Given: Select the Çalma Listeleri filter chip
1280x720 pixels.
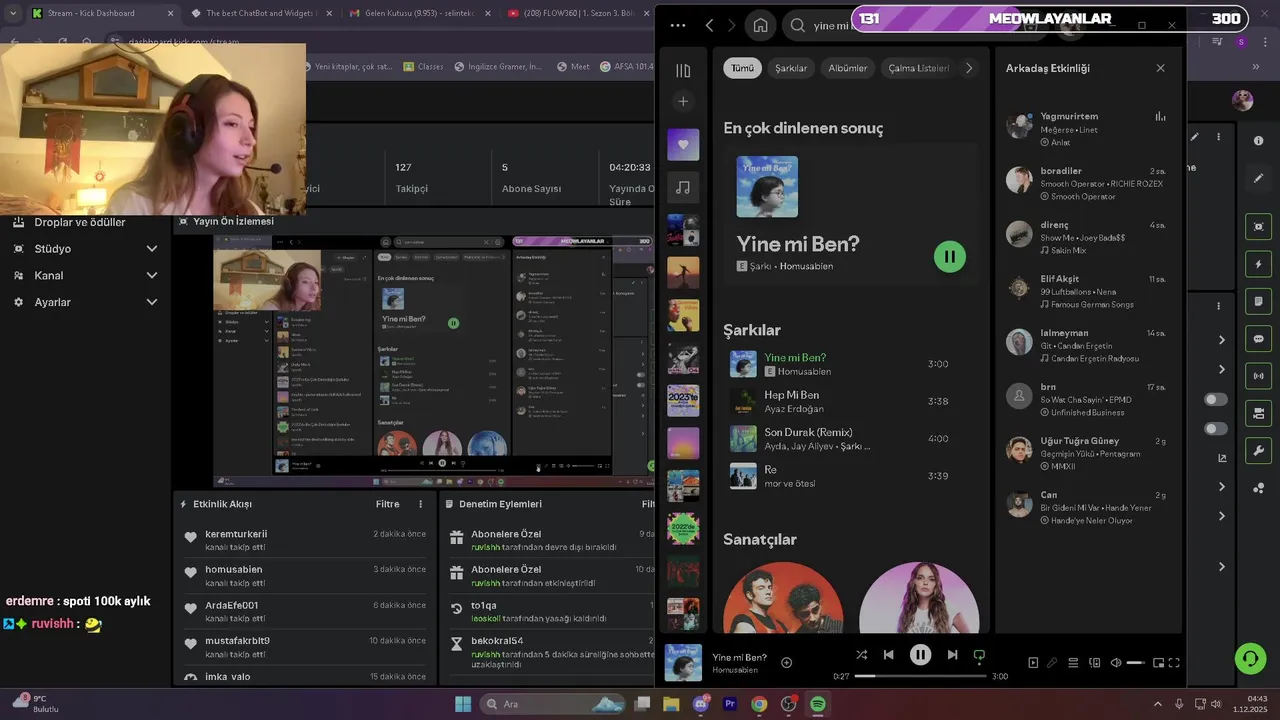Looking at the screenshot, I should click(x=918, y=68).
